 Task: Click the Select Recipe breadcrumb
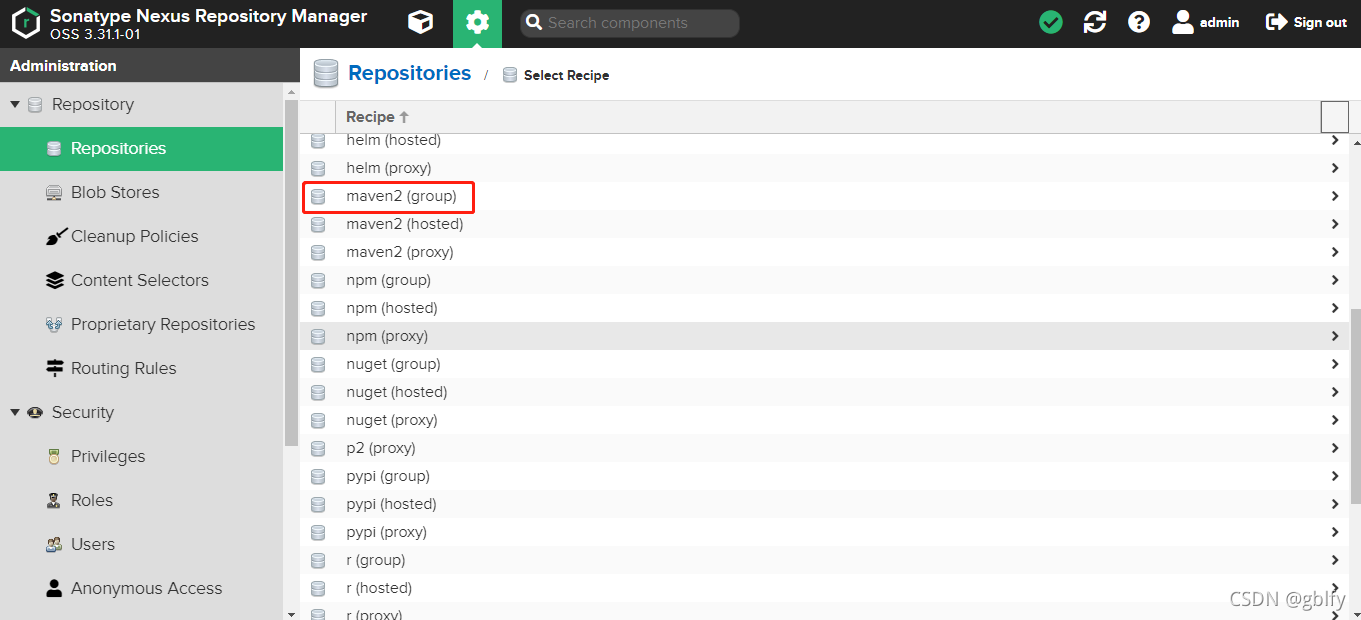566,75
